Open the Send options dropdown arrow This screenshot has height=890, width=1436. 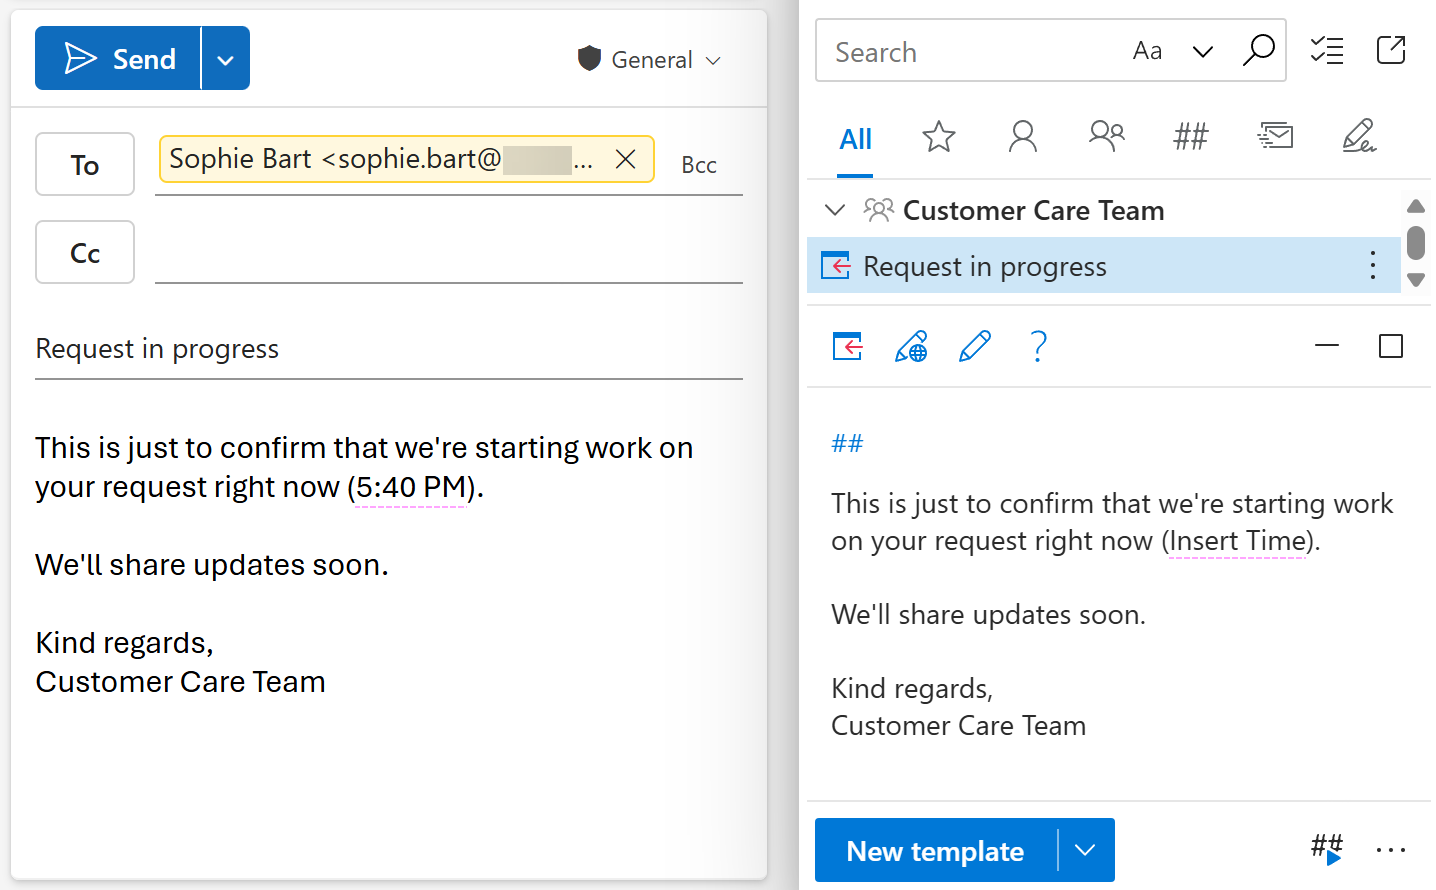(225, 58)
